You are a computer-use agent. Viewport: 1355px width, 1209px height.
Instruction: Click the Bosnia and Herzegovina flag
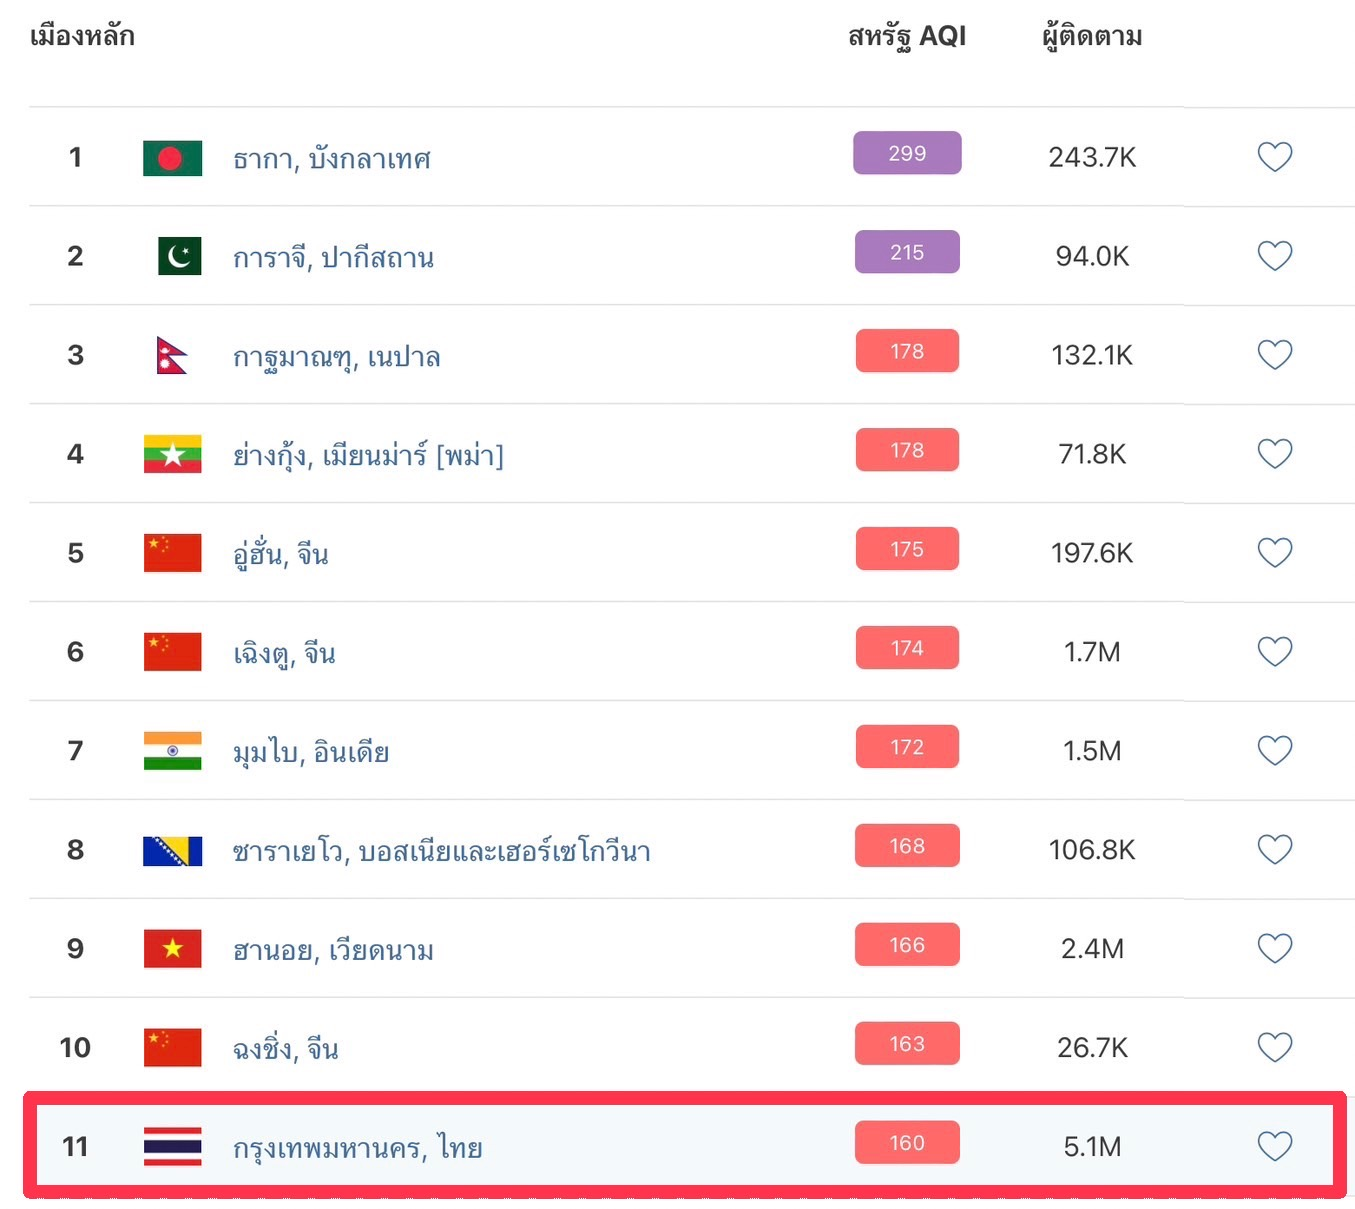click(x=173, y=851)
